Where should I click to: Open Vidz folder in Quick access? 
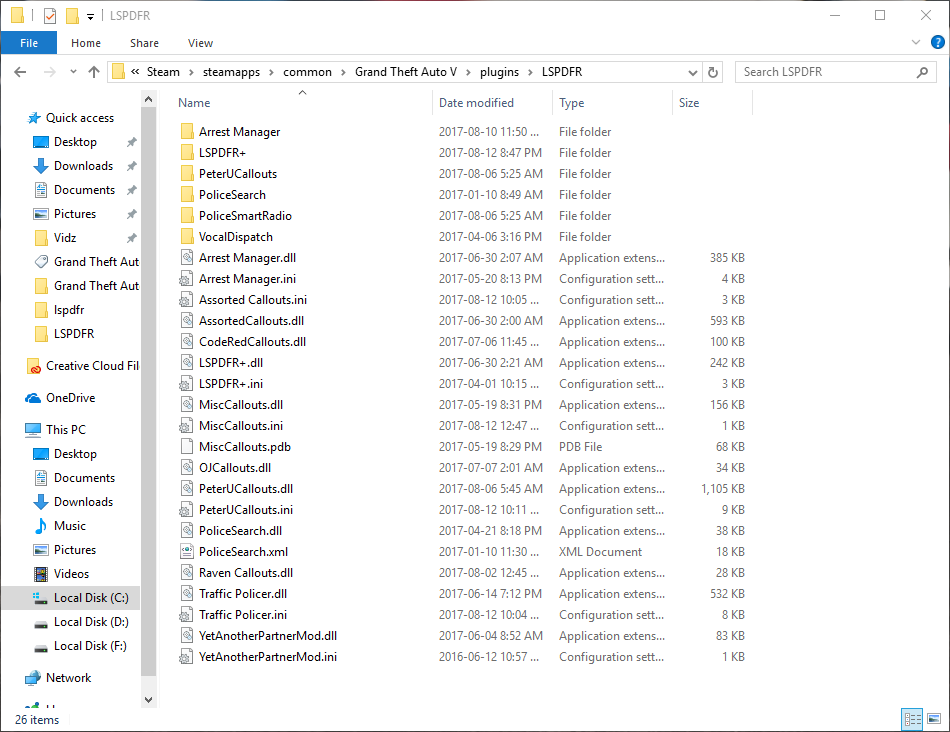(x=55, y=238)
